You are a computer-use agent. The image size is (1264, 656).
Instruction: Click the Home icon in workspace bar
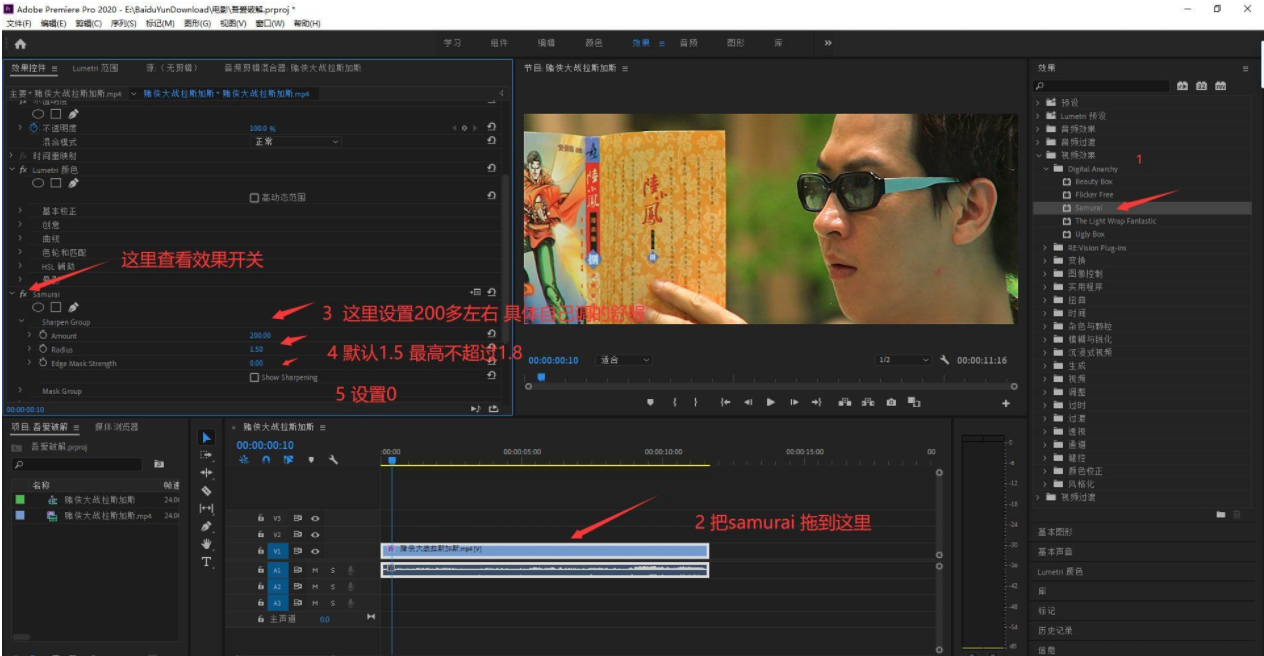pos(20,44)
